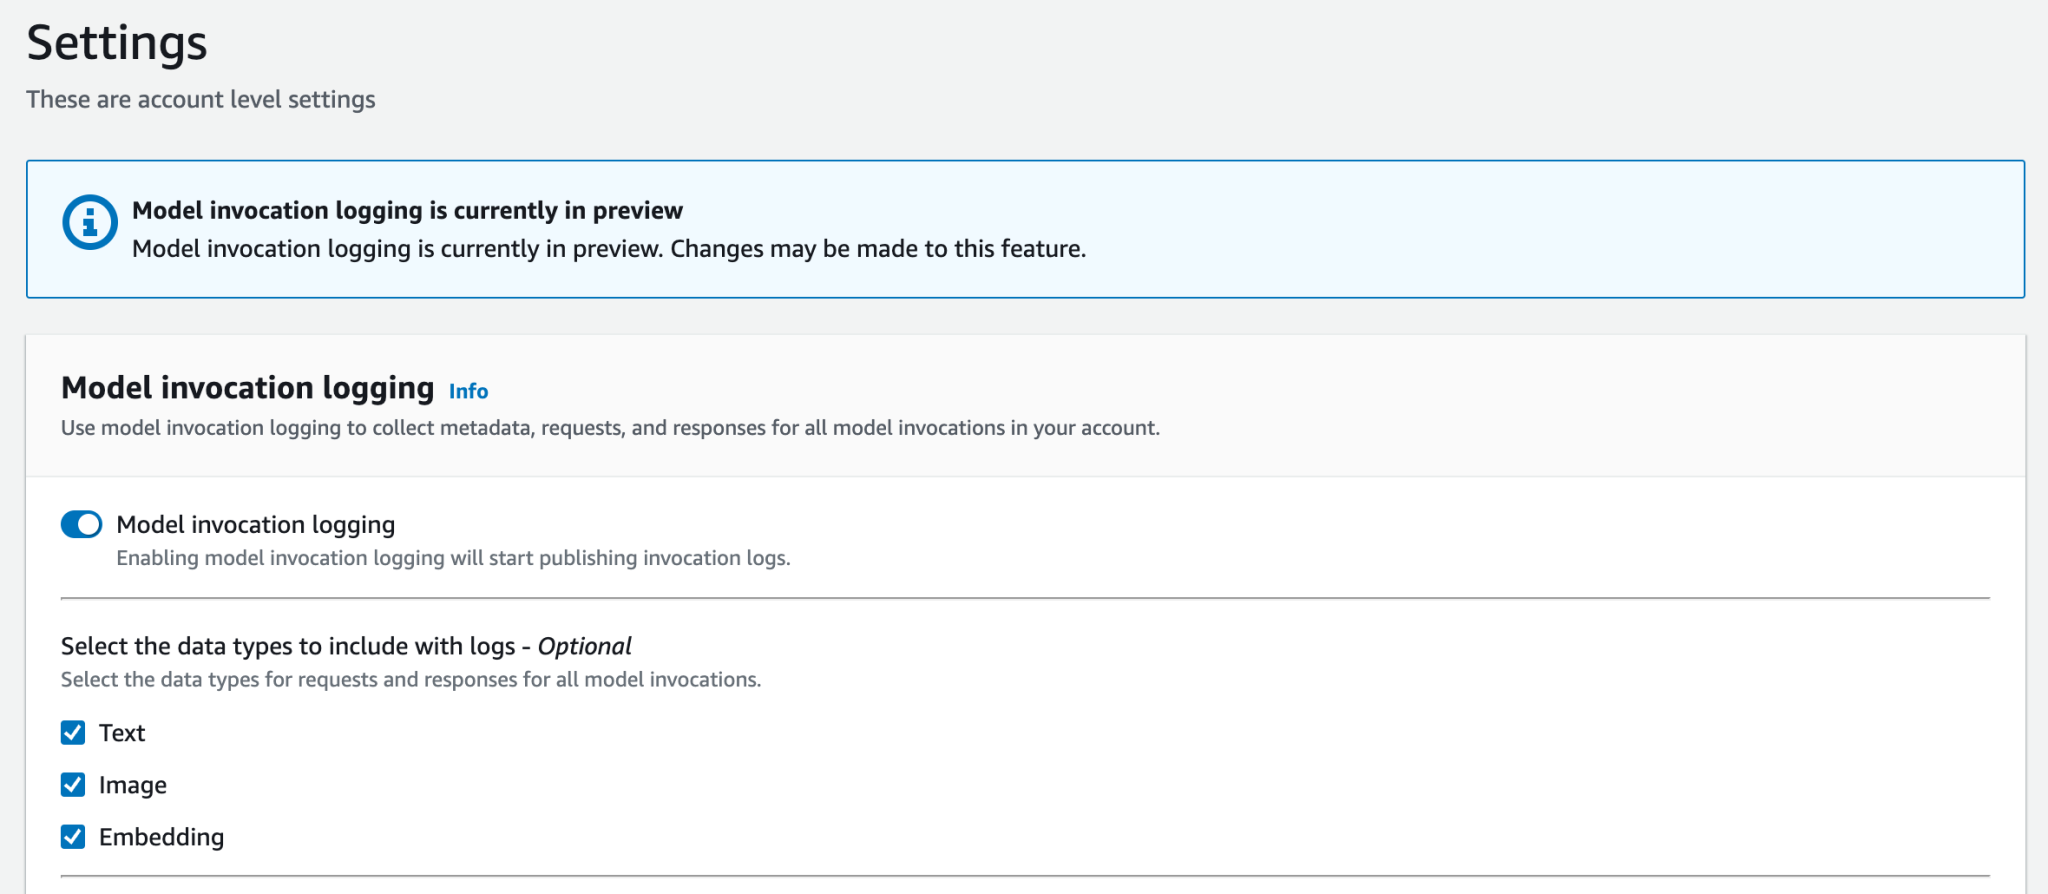
Task: Click the 'Enabling model invocation logging' helper text
Action: 453,558
